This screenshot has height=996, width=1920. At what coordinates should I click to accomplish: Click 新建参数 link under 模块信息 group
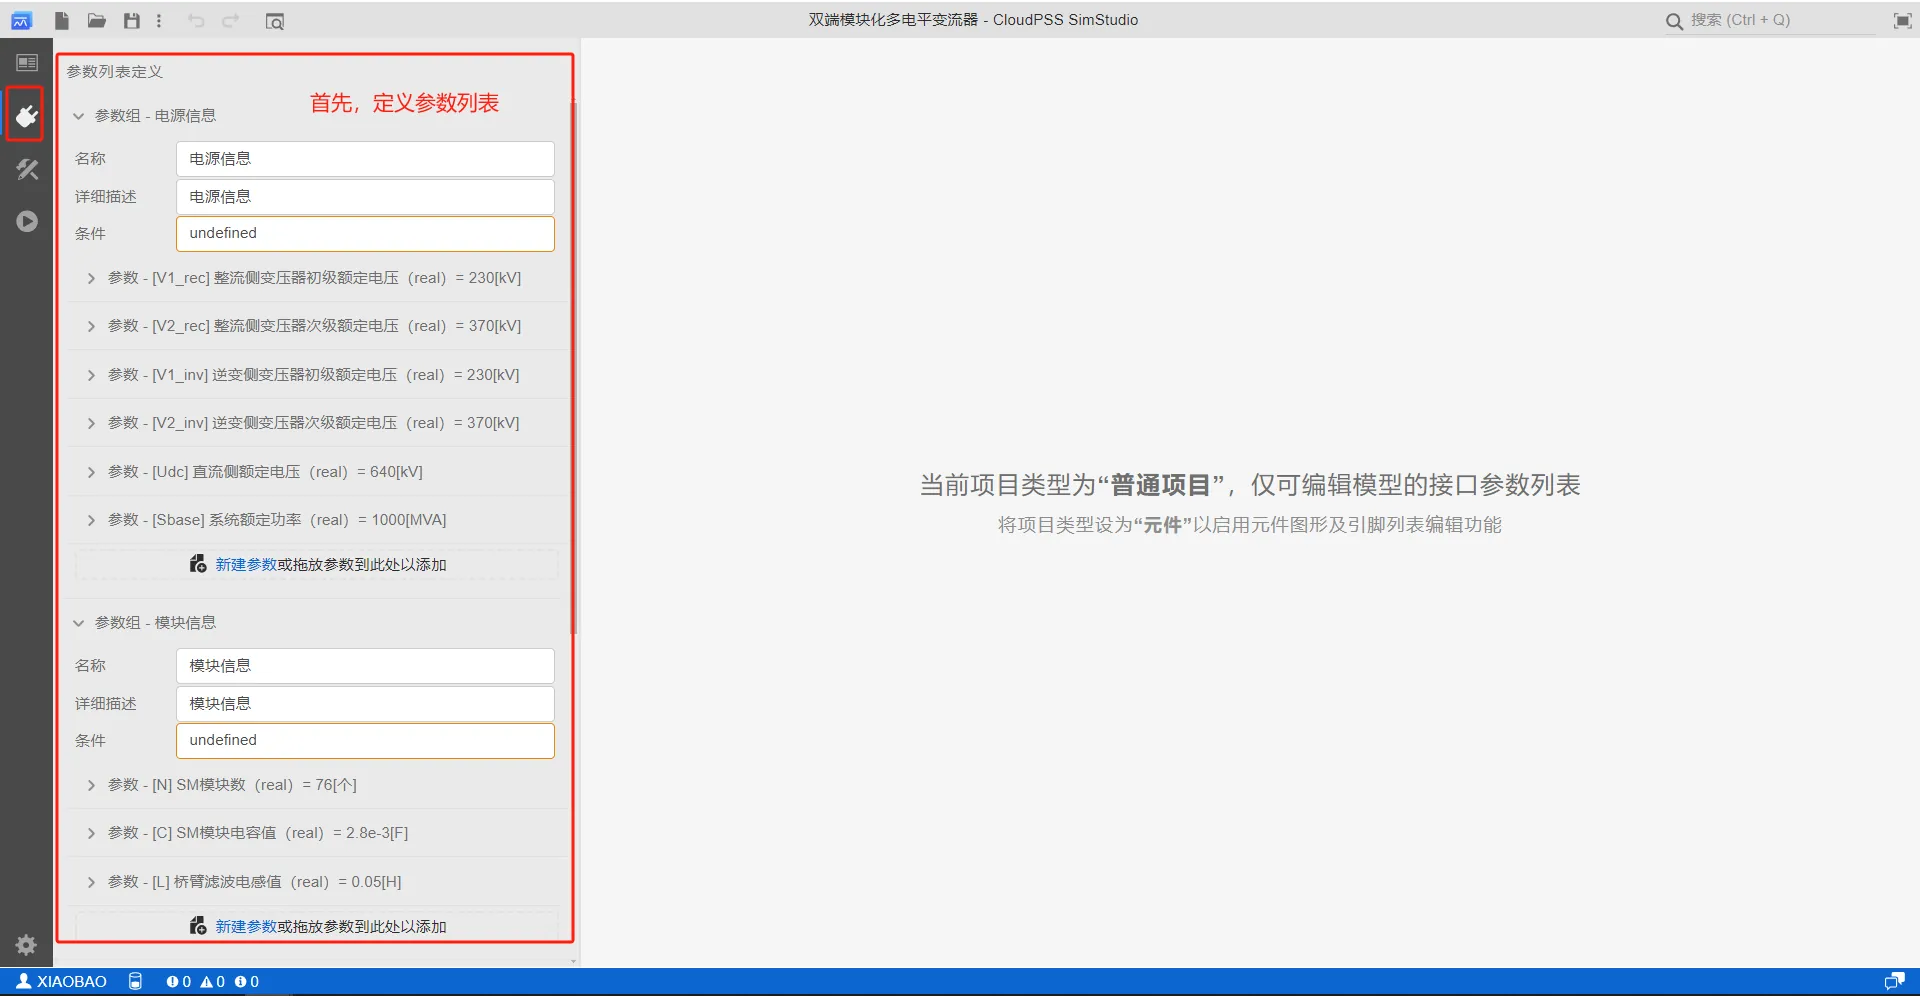point(246,927)
